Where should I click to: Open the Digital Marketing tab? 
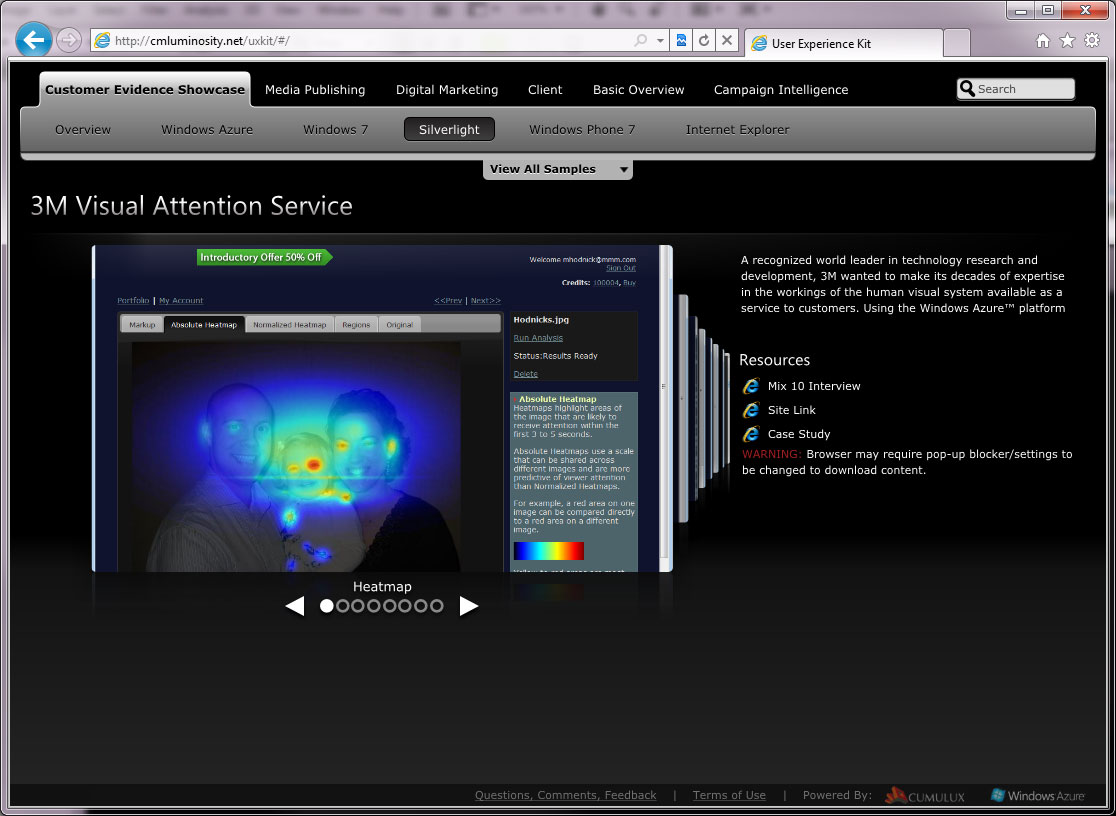(447, 90)
